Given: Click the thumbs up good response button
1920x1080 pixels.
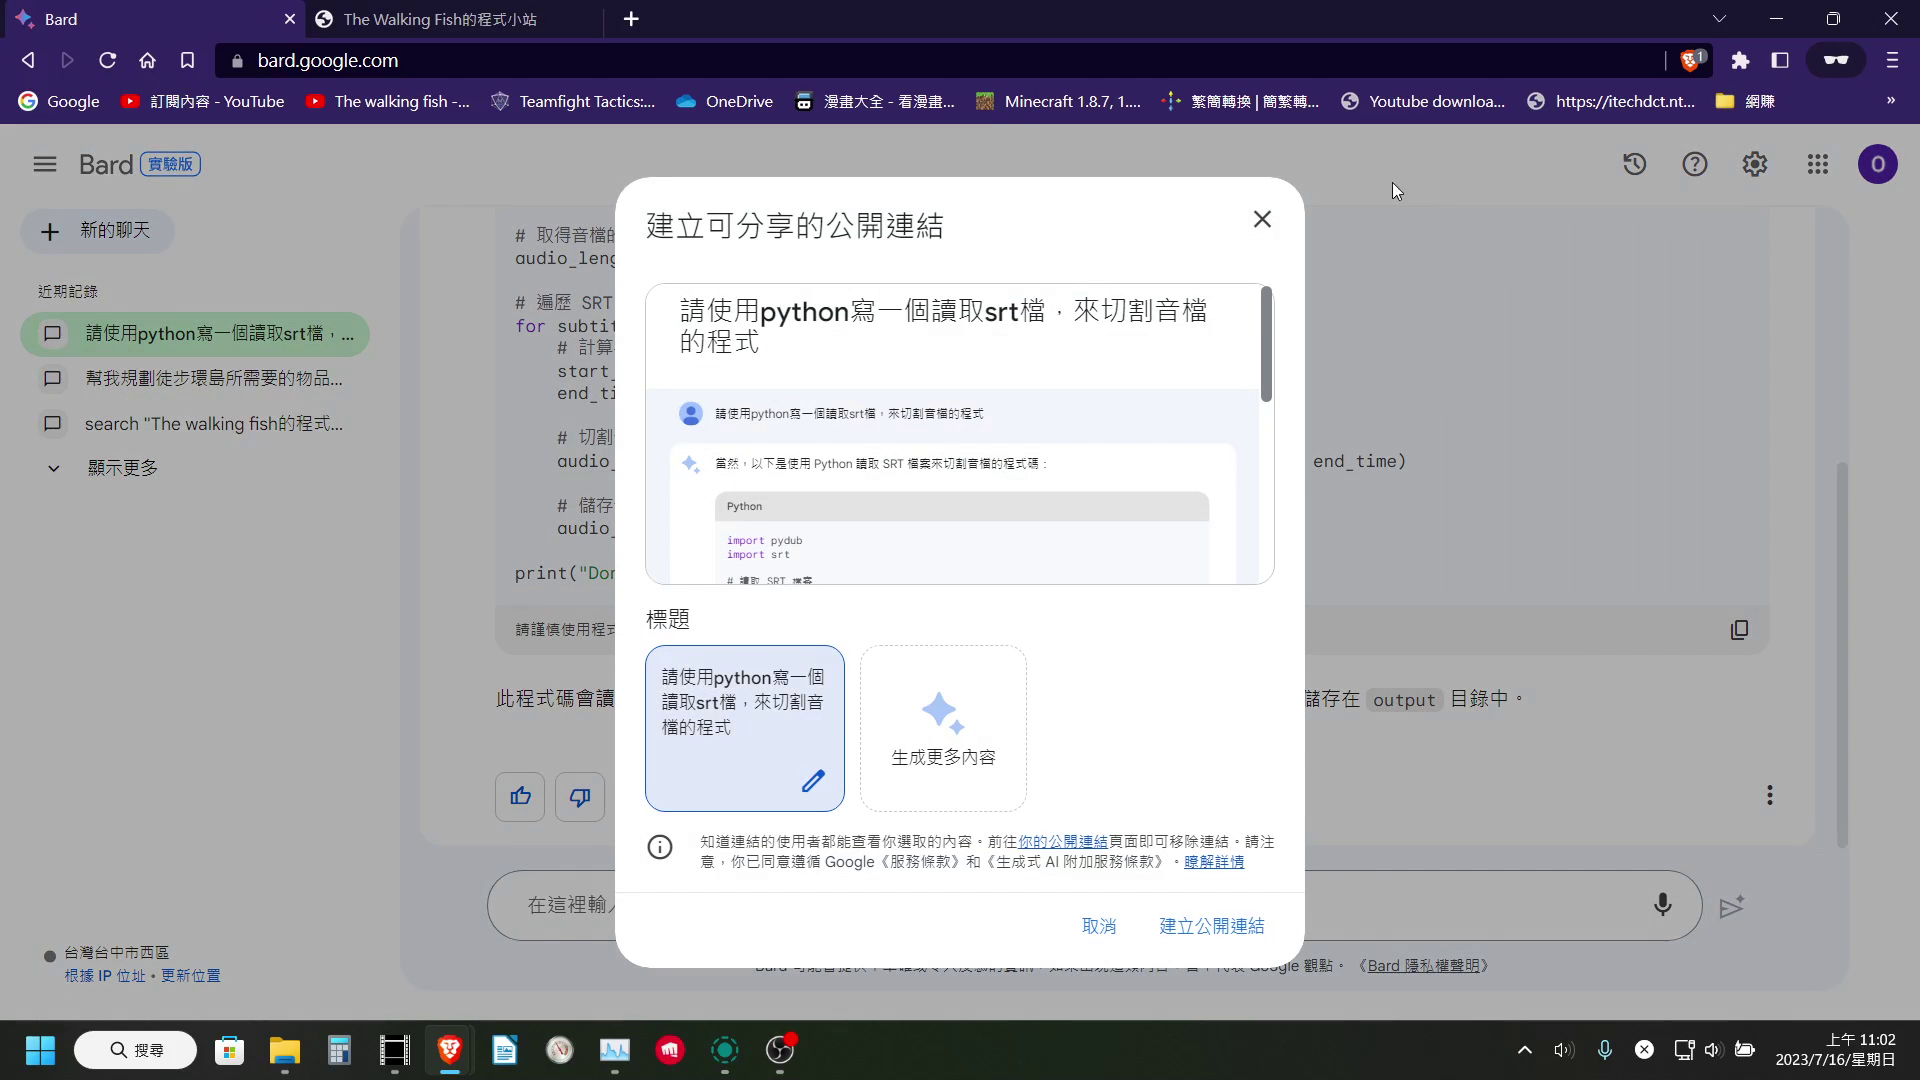Looking at the screenshot, I should [520, 797].
